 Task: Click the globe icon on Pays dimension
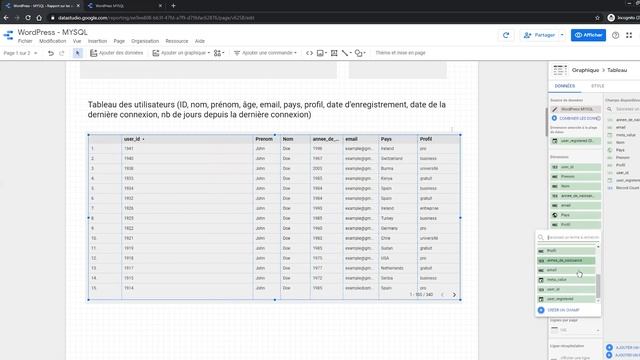(555, 215)
